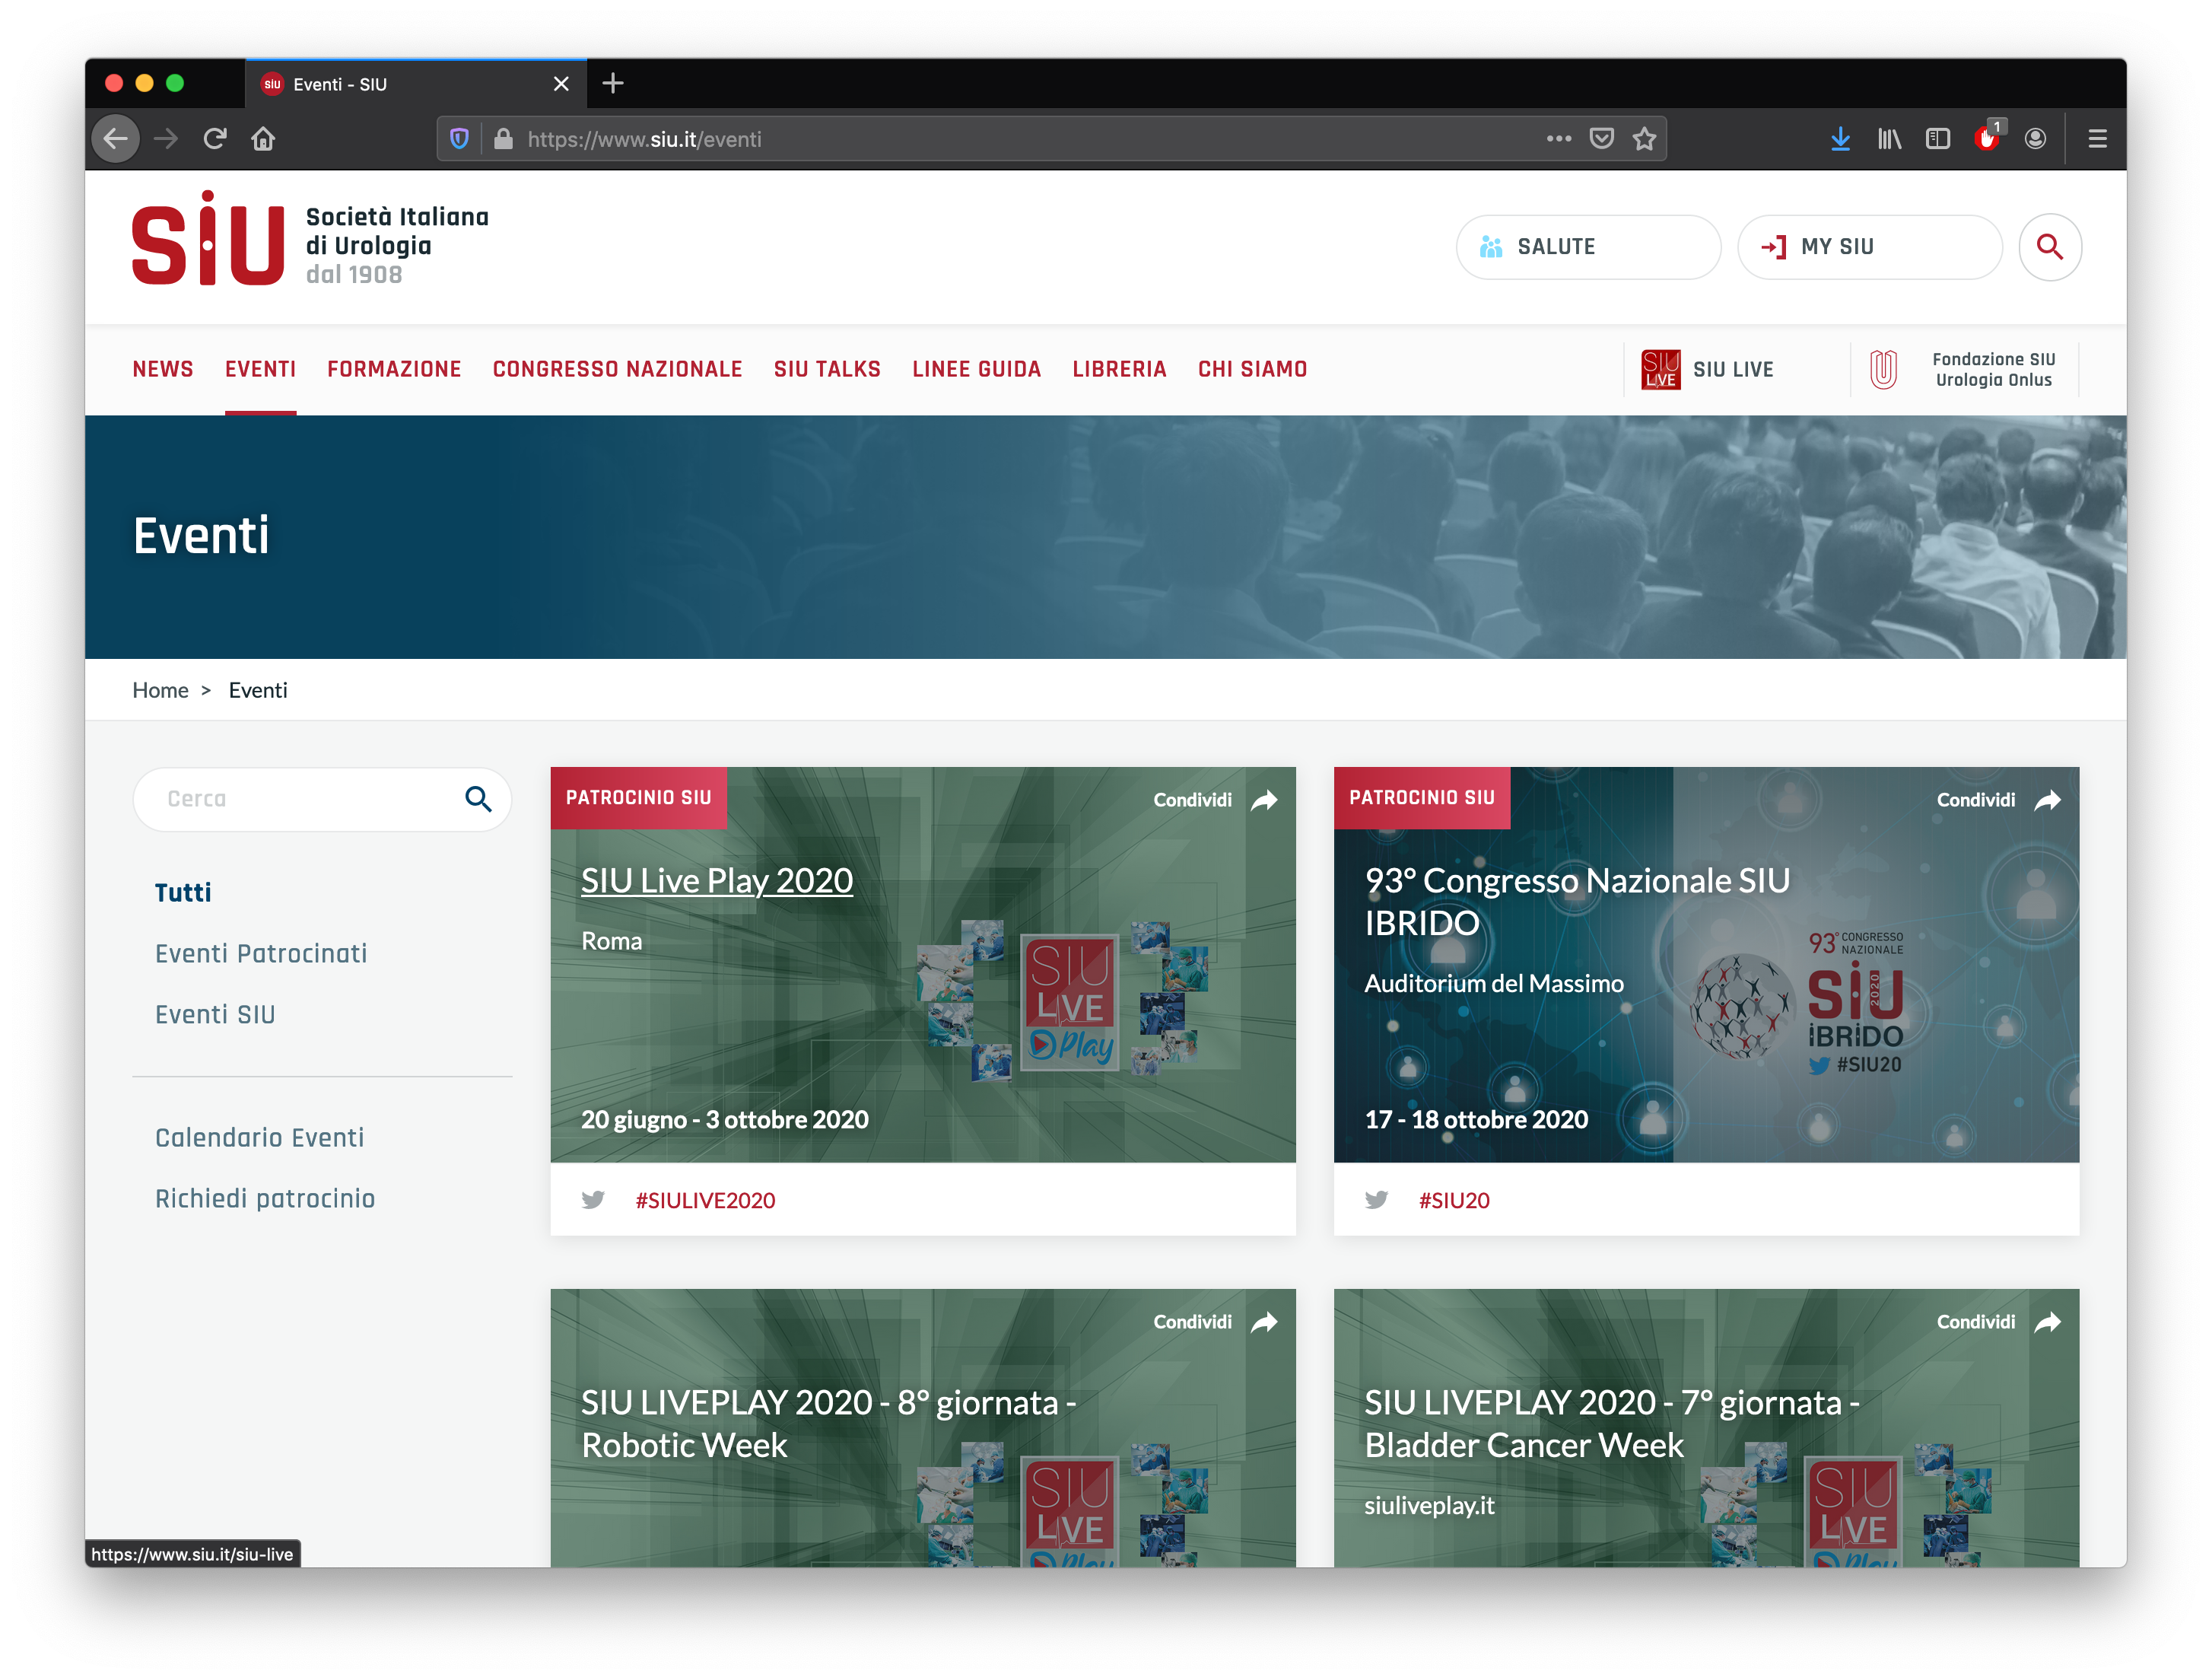Open the SIU LIVE link

point(1708,369)
